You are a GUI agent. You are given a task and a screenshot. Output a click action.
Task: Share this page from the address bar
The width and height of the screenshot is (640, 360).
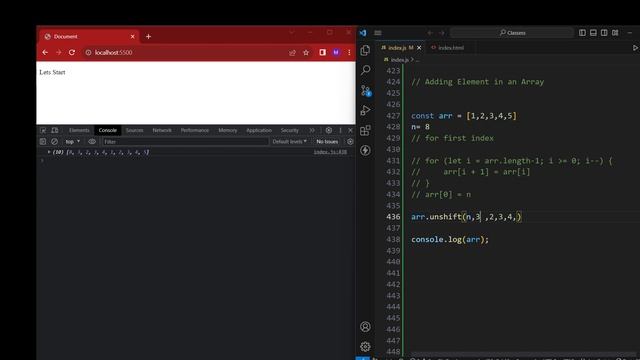click(x=292, y=53)
